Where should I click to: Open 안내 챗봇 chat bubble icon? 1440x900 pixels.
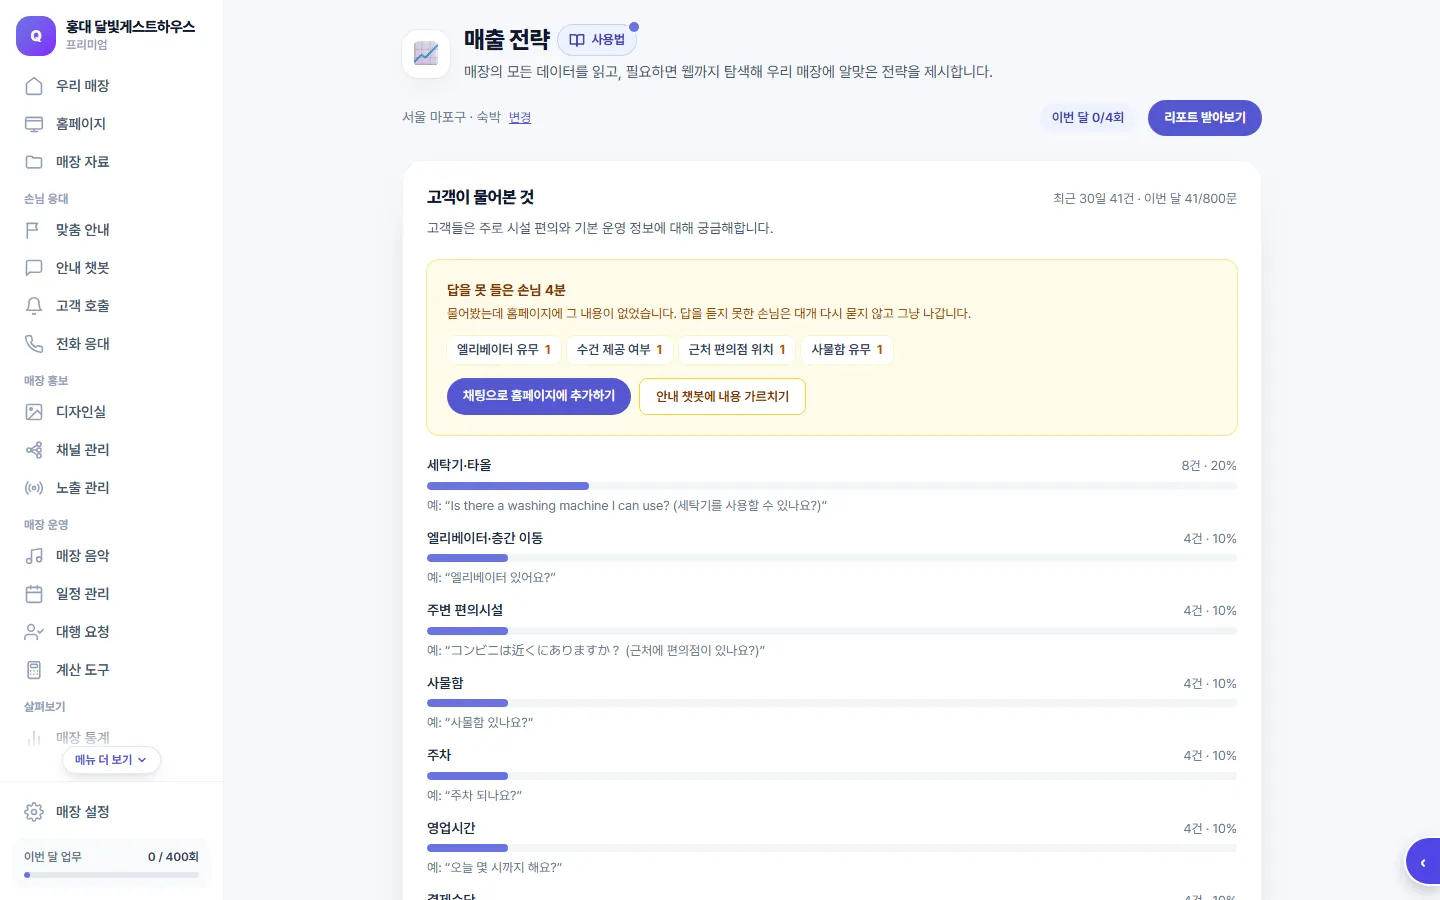(x=34, y=268)
